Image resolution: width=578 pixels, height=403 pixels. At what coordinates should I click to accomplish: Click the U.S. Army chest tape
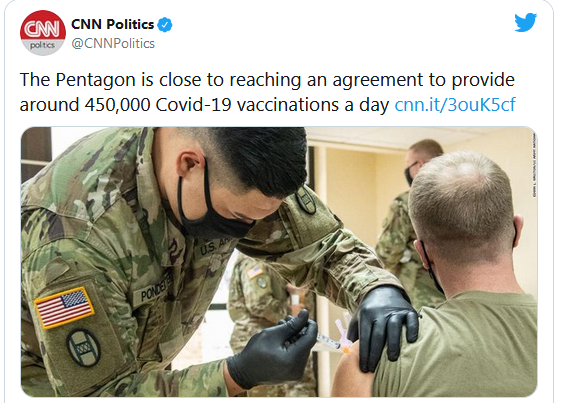pyautogui.click(x=215, y=246)
